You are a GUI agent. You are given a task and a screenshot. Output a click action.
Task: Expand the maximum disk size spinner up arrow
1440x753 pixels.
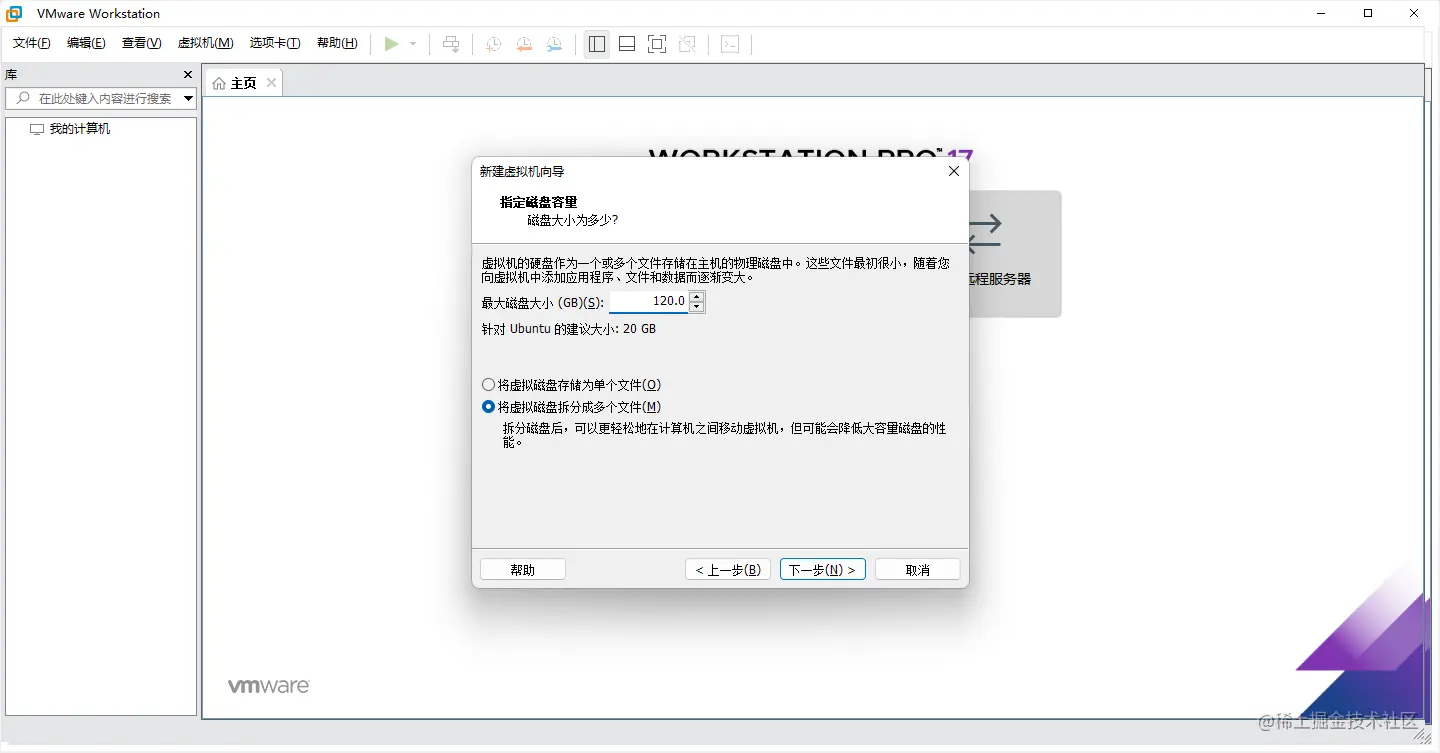tap(696, 296)
